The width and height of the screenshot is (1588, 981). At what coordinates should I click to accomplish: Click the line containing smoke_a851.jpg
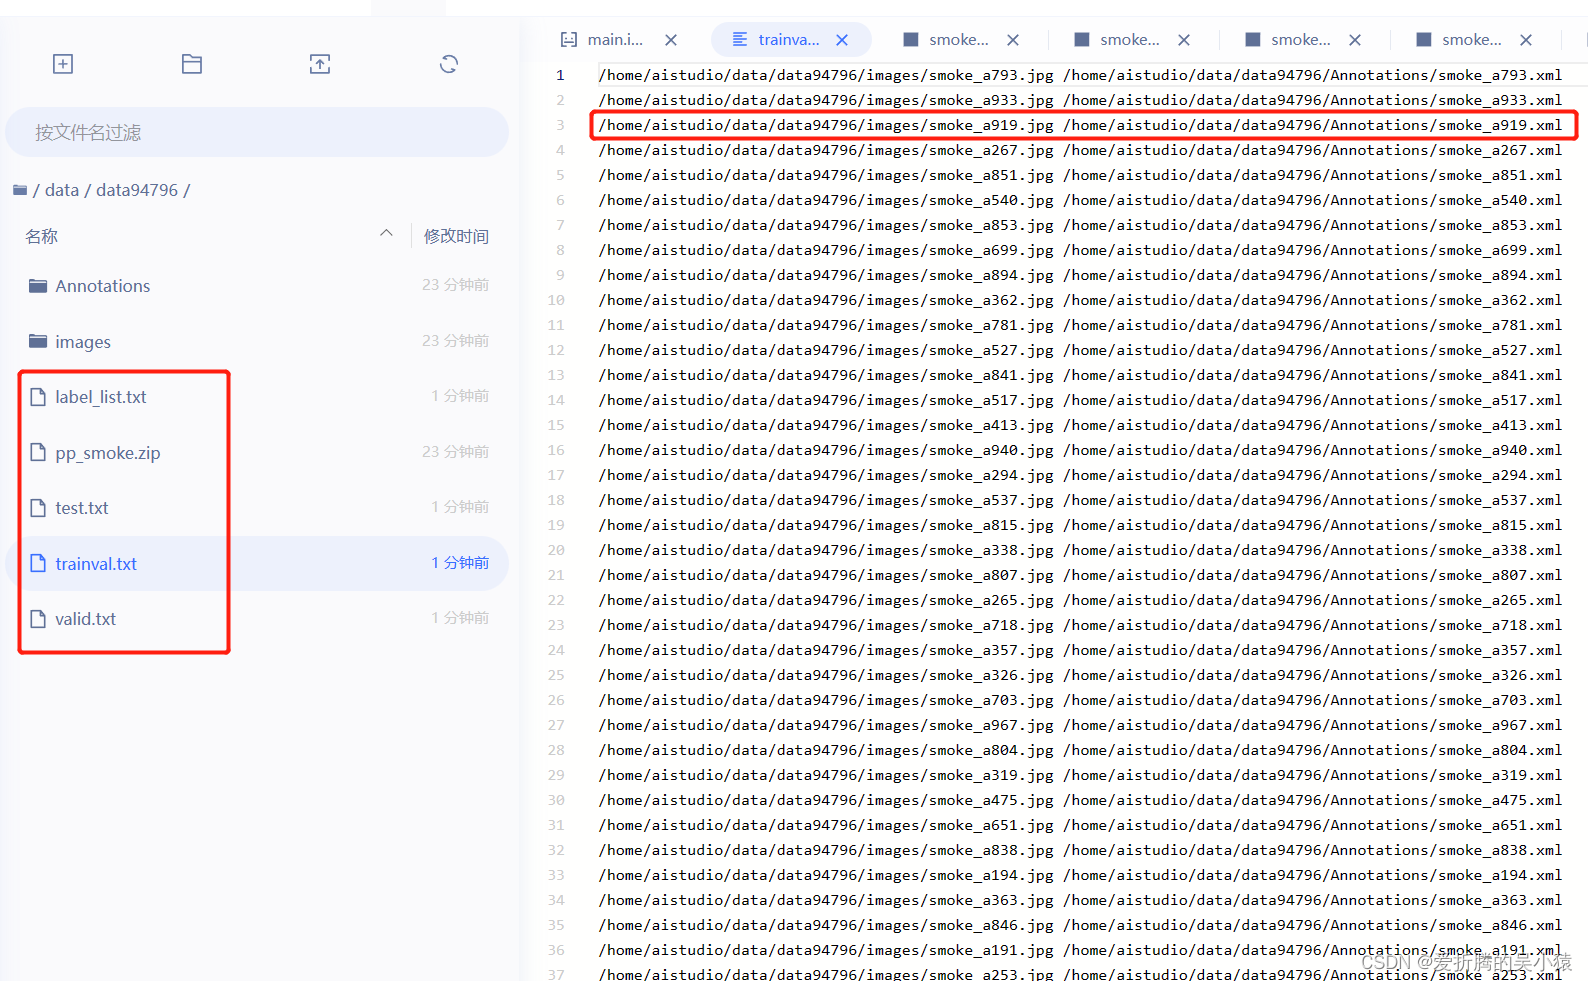pos(1080,175)
